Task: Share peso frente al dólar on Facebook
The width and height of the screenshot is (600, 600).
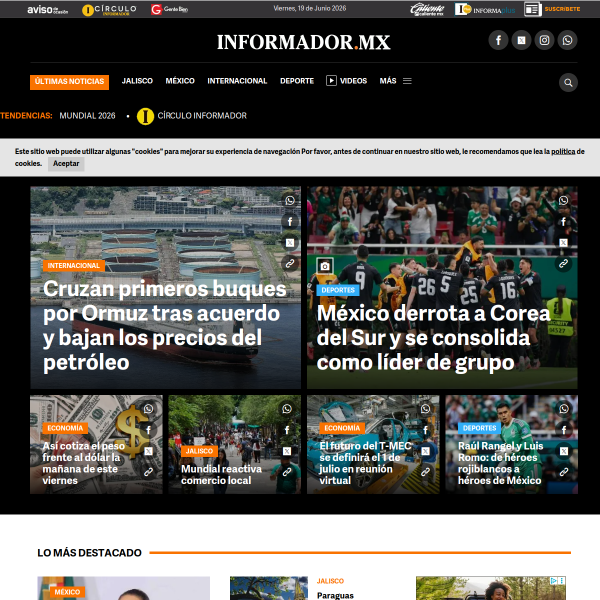Action: coord(148,430)
